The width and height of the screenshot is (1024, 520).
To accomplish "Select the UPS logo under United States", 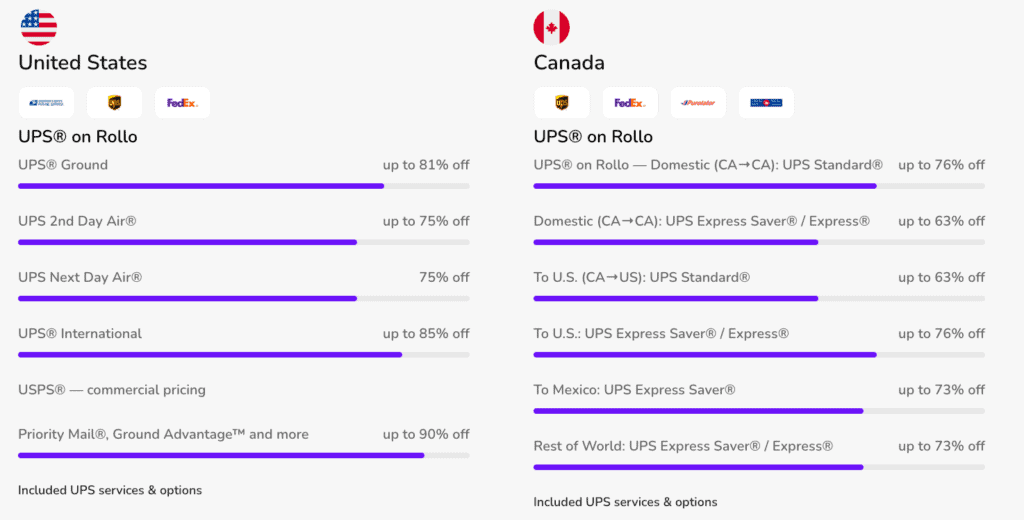I will coord(114,102).
